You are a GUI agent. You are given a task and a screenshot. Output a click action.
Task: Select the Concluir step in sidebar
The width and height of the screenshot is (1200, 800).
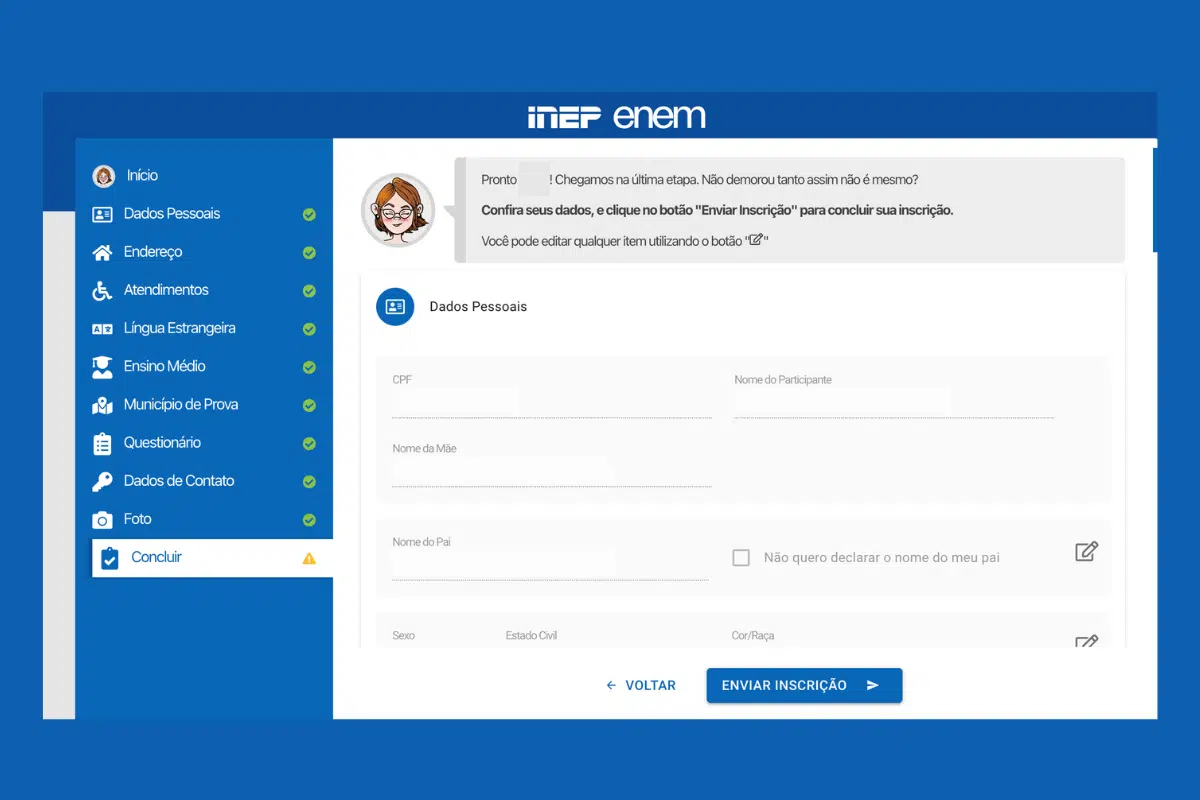[157, 557]
